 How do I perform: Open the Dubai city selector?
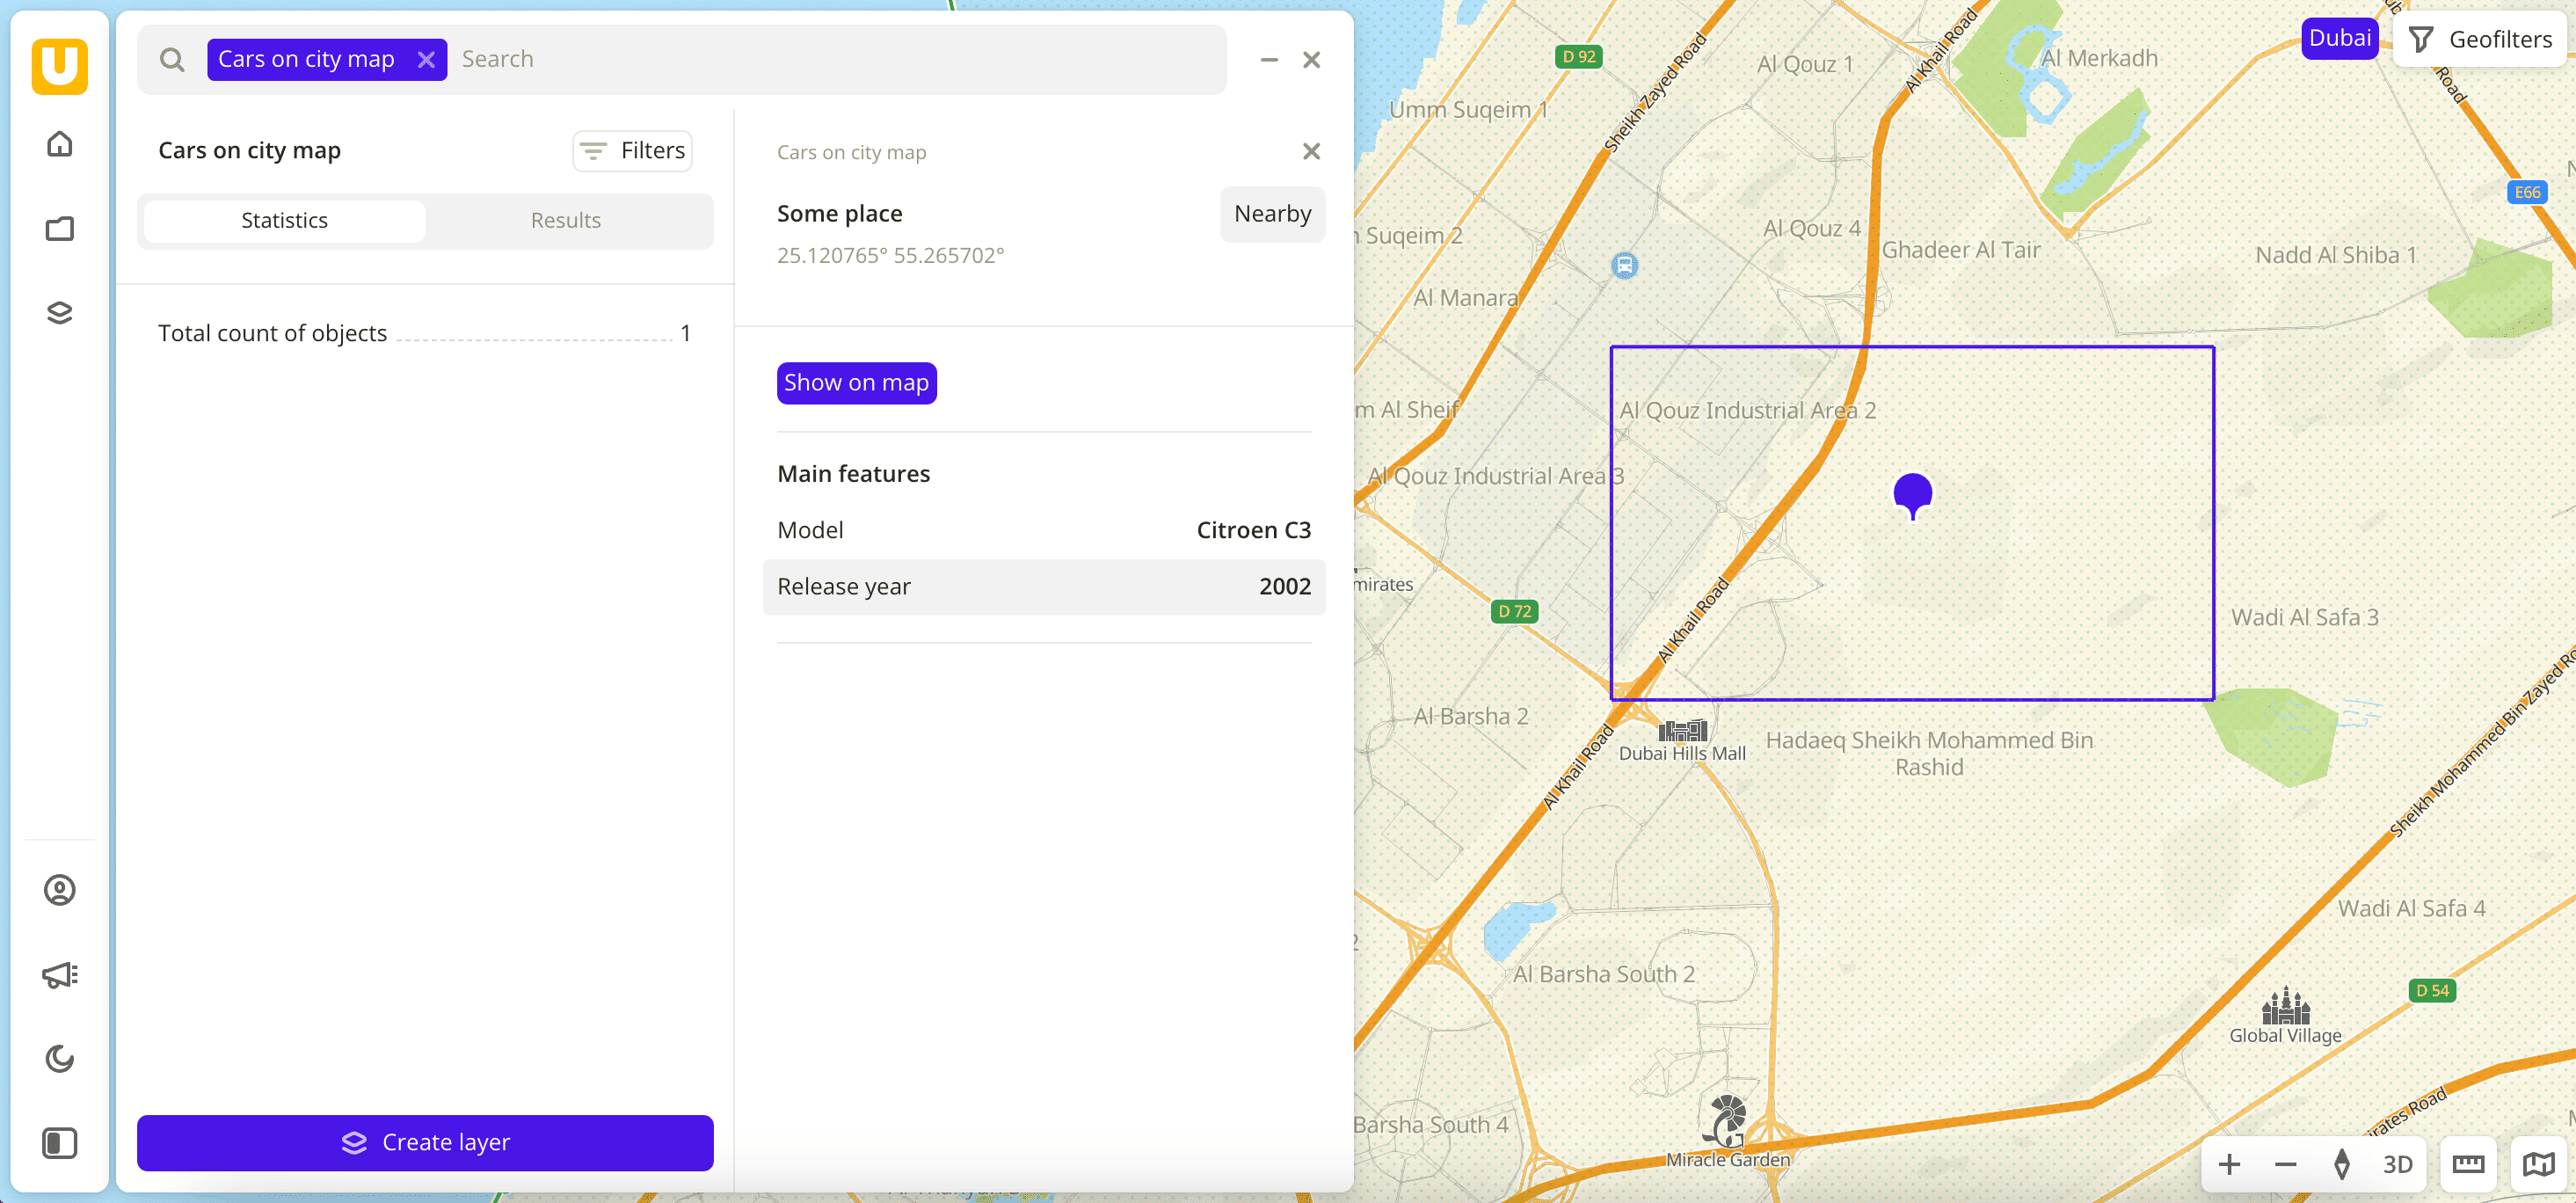point(2339,38)
